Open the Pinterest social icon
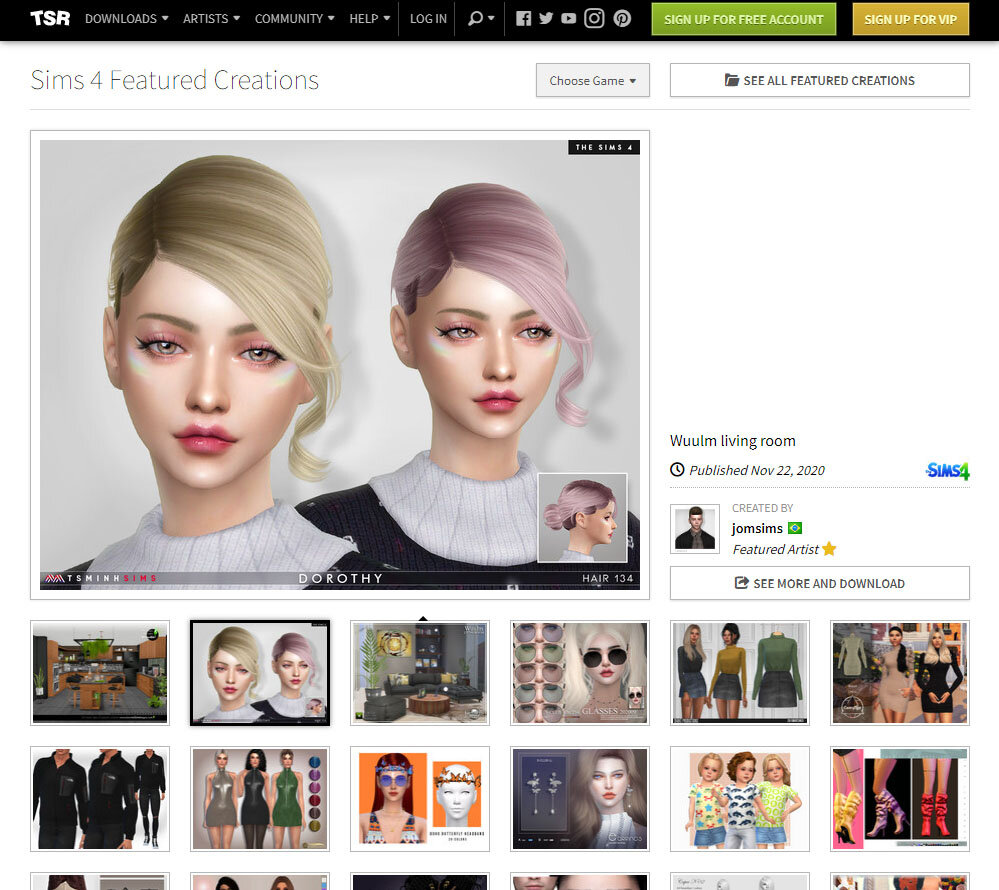This screenshot has width=999, height=890. click(622, 18)
